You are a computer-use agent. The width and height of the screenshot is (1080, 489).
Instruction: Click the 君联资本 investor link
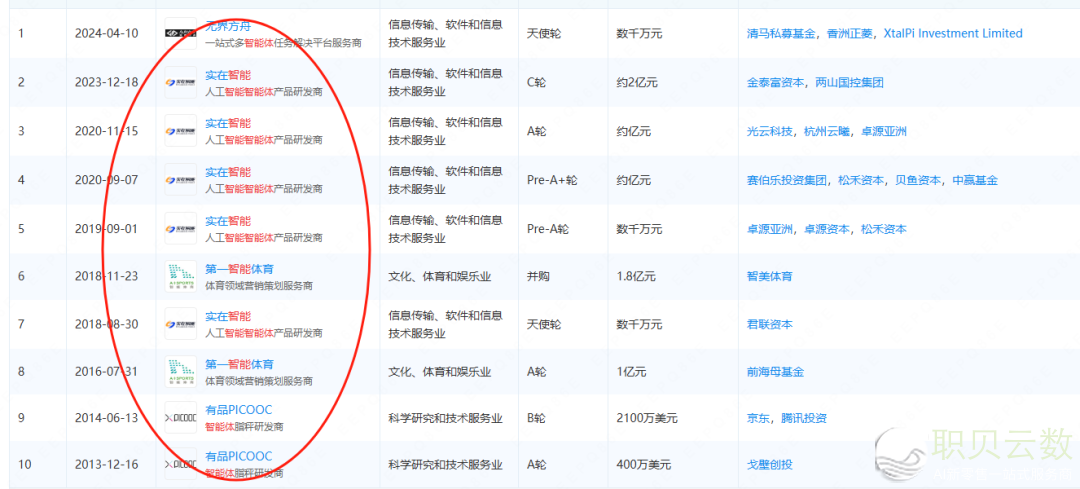point(769,324)
